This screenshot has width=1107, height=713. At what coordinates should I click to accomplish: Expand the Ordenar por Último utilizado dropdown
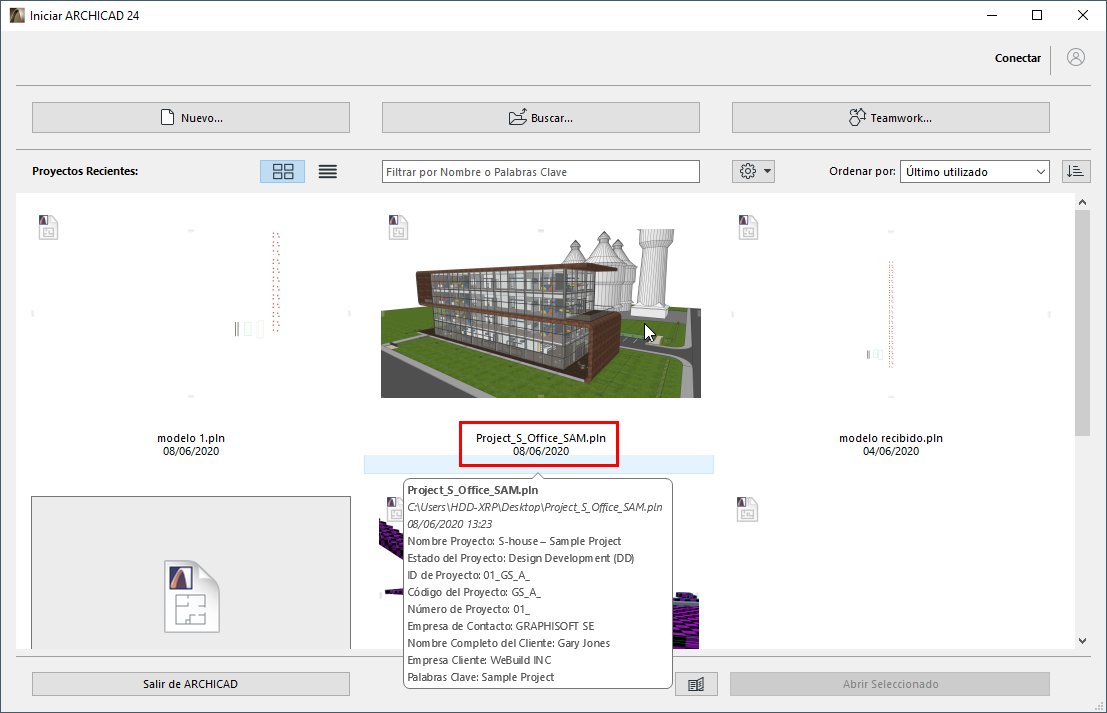(975, 172)
